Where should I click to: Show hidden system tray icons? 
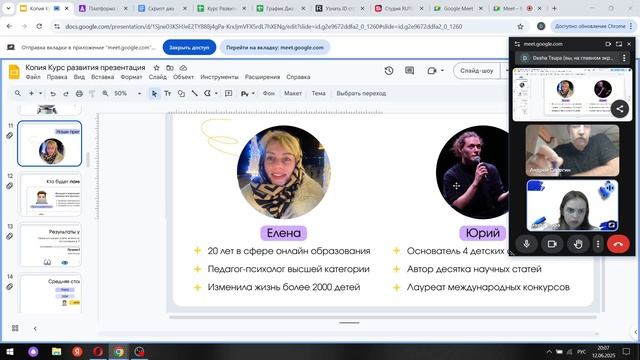[x=549, y=351]
